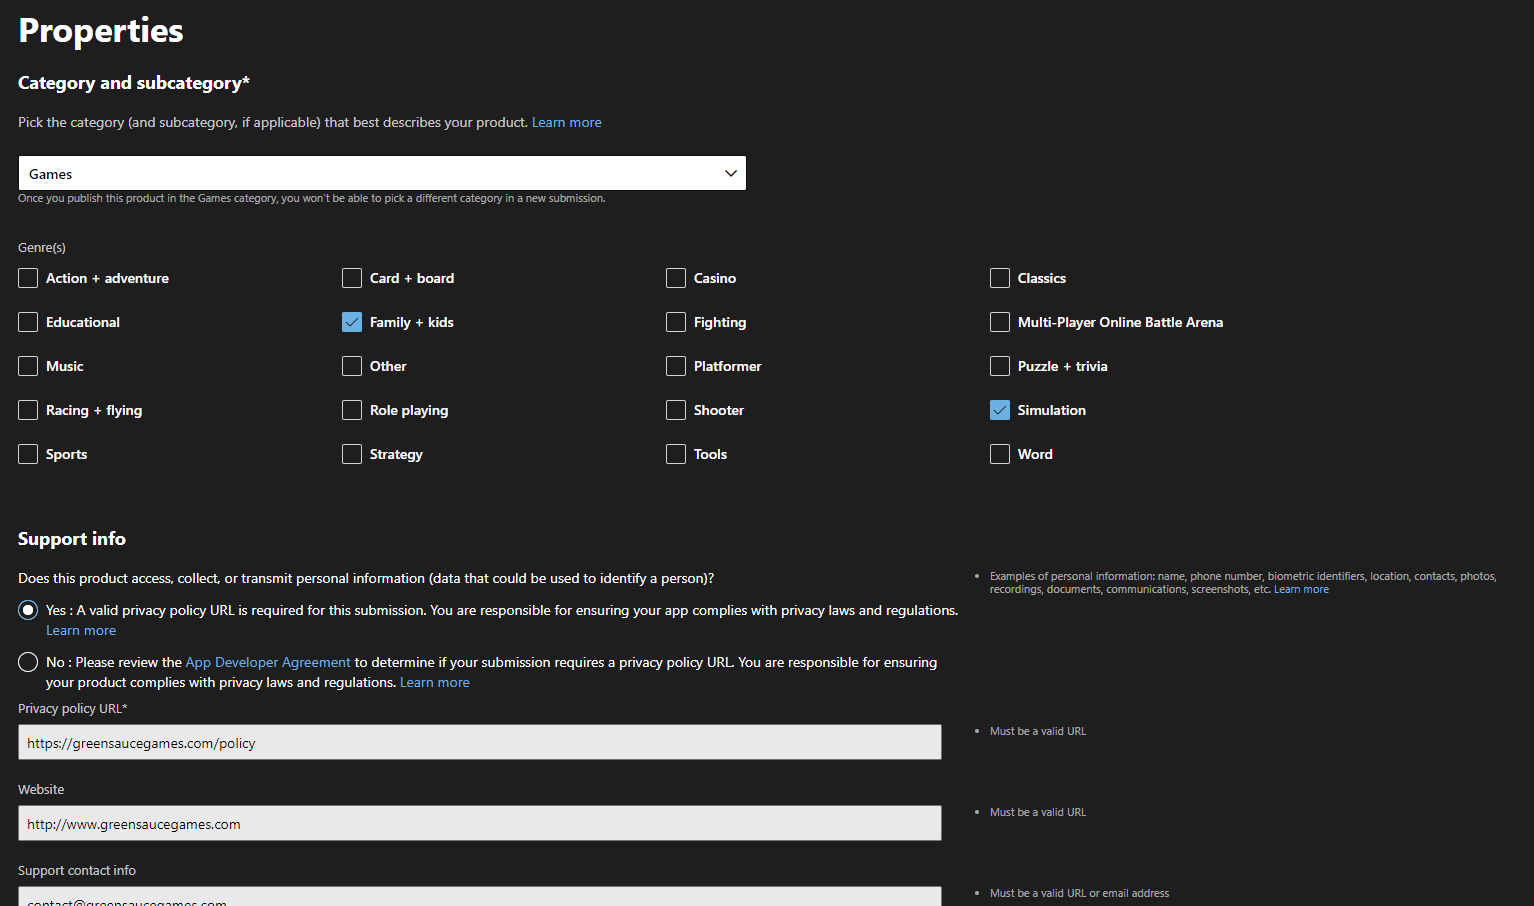The image size is (1534, 906).
Task: Check the Action + adventure genre
Action: click(27, 277)
